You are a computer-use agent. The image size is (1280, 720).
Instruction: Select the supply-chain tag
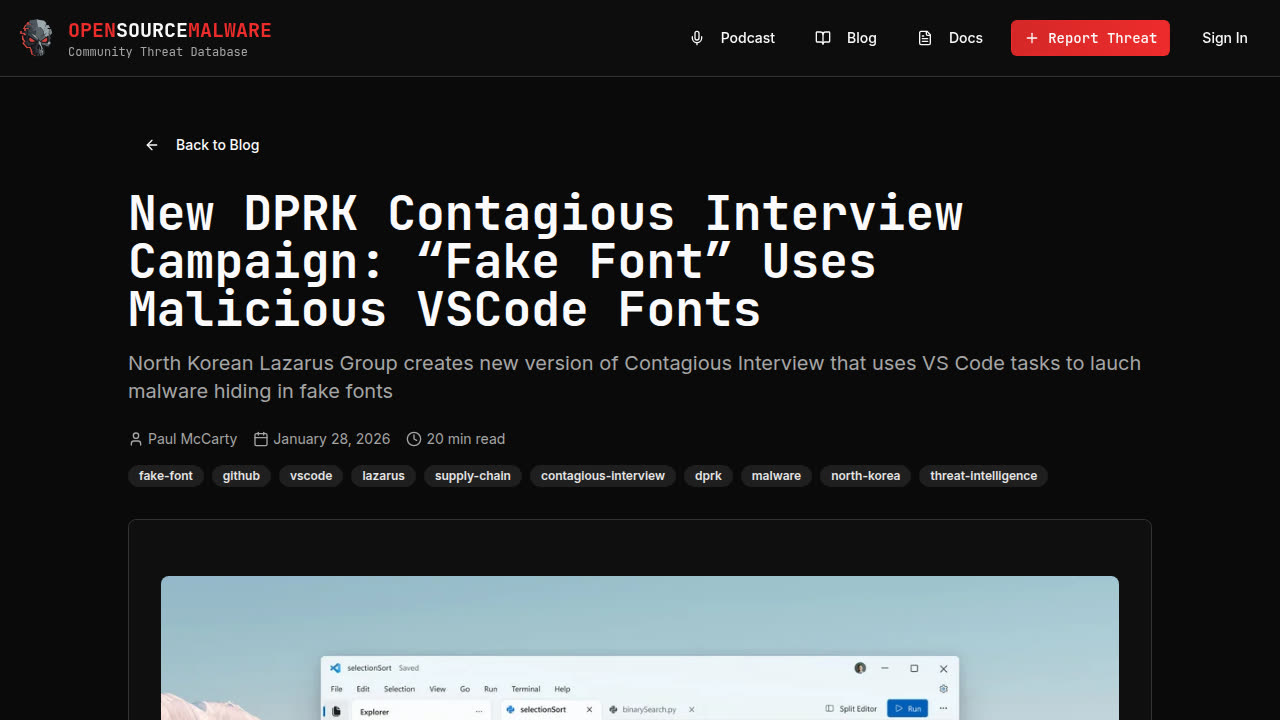(x=473, y=476)
